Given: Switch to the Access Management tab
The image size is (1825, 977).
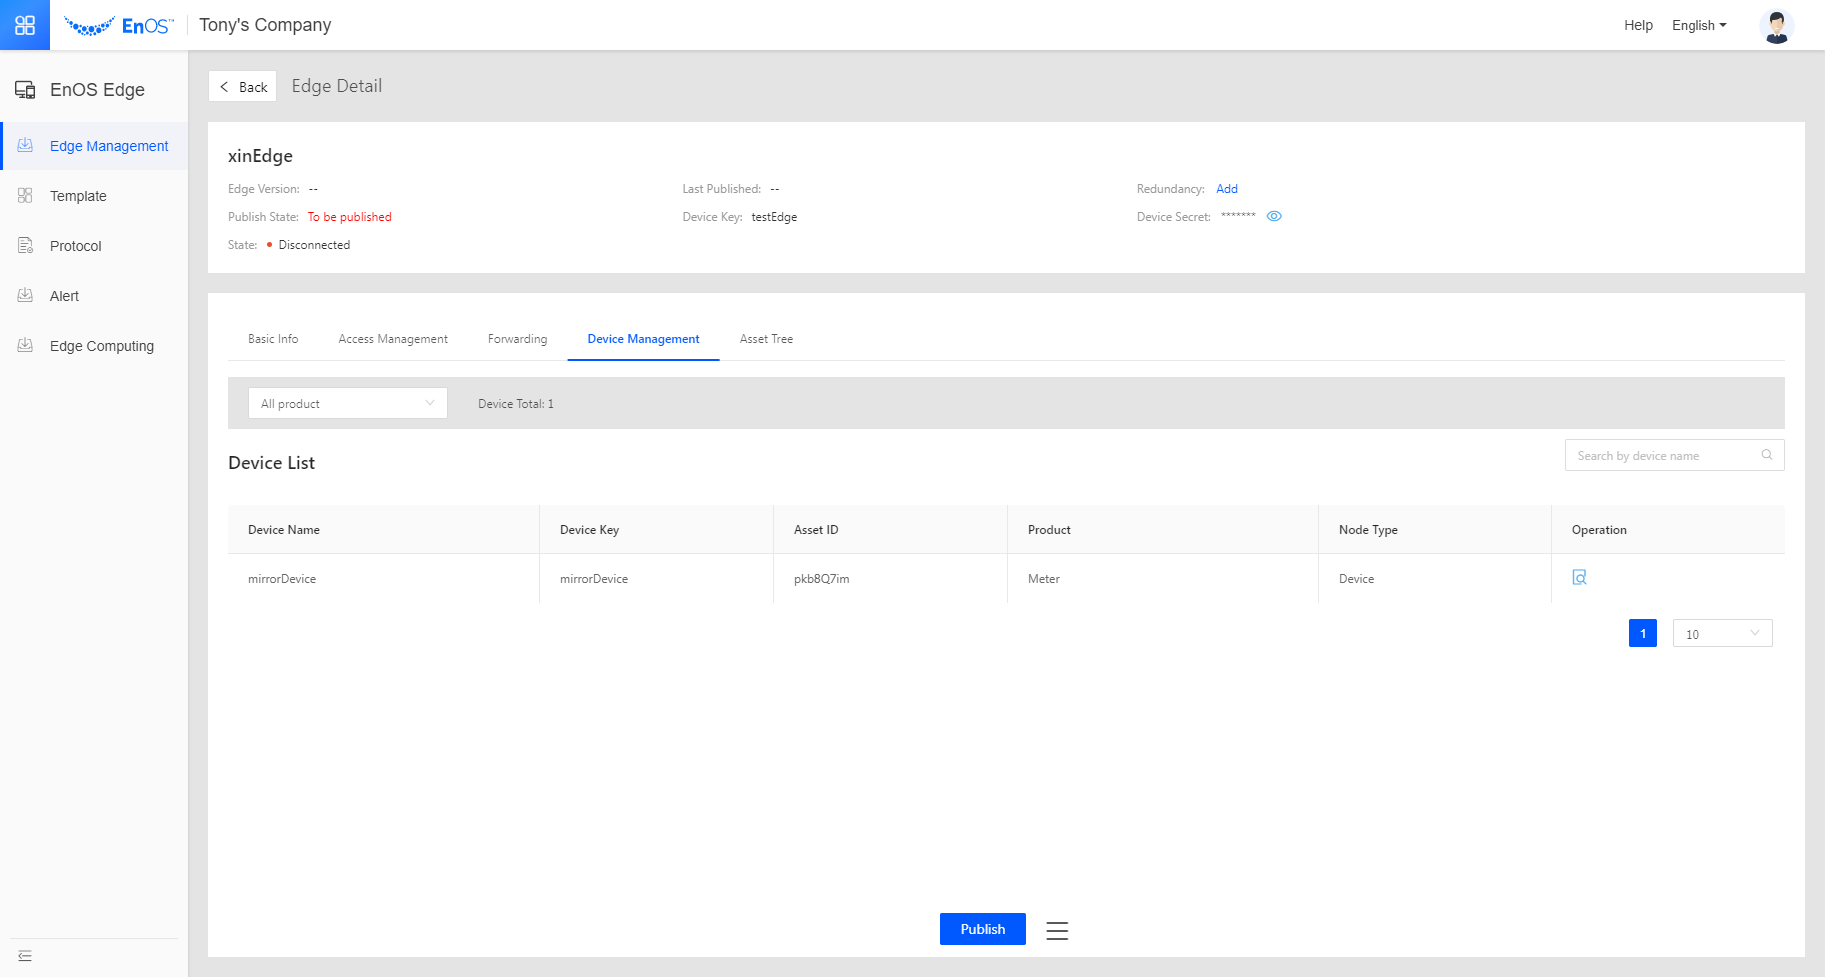Looking at the screenshot, I should point(393,339).
